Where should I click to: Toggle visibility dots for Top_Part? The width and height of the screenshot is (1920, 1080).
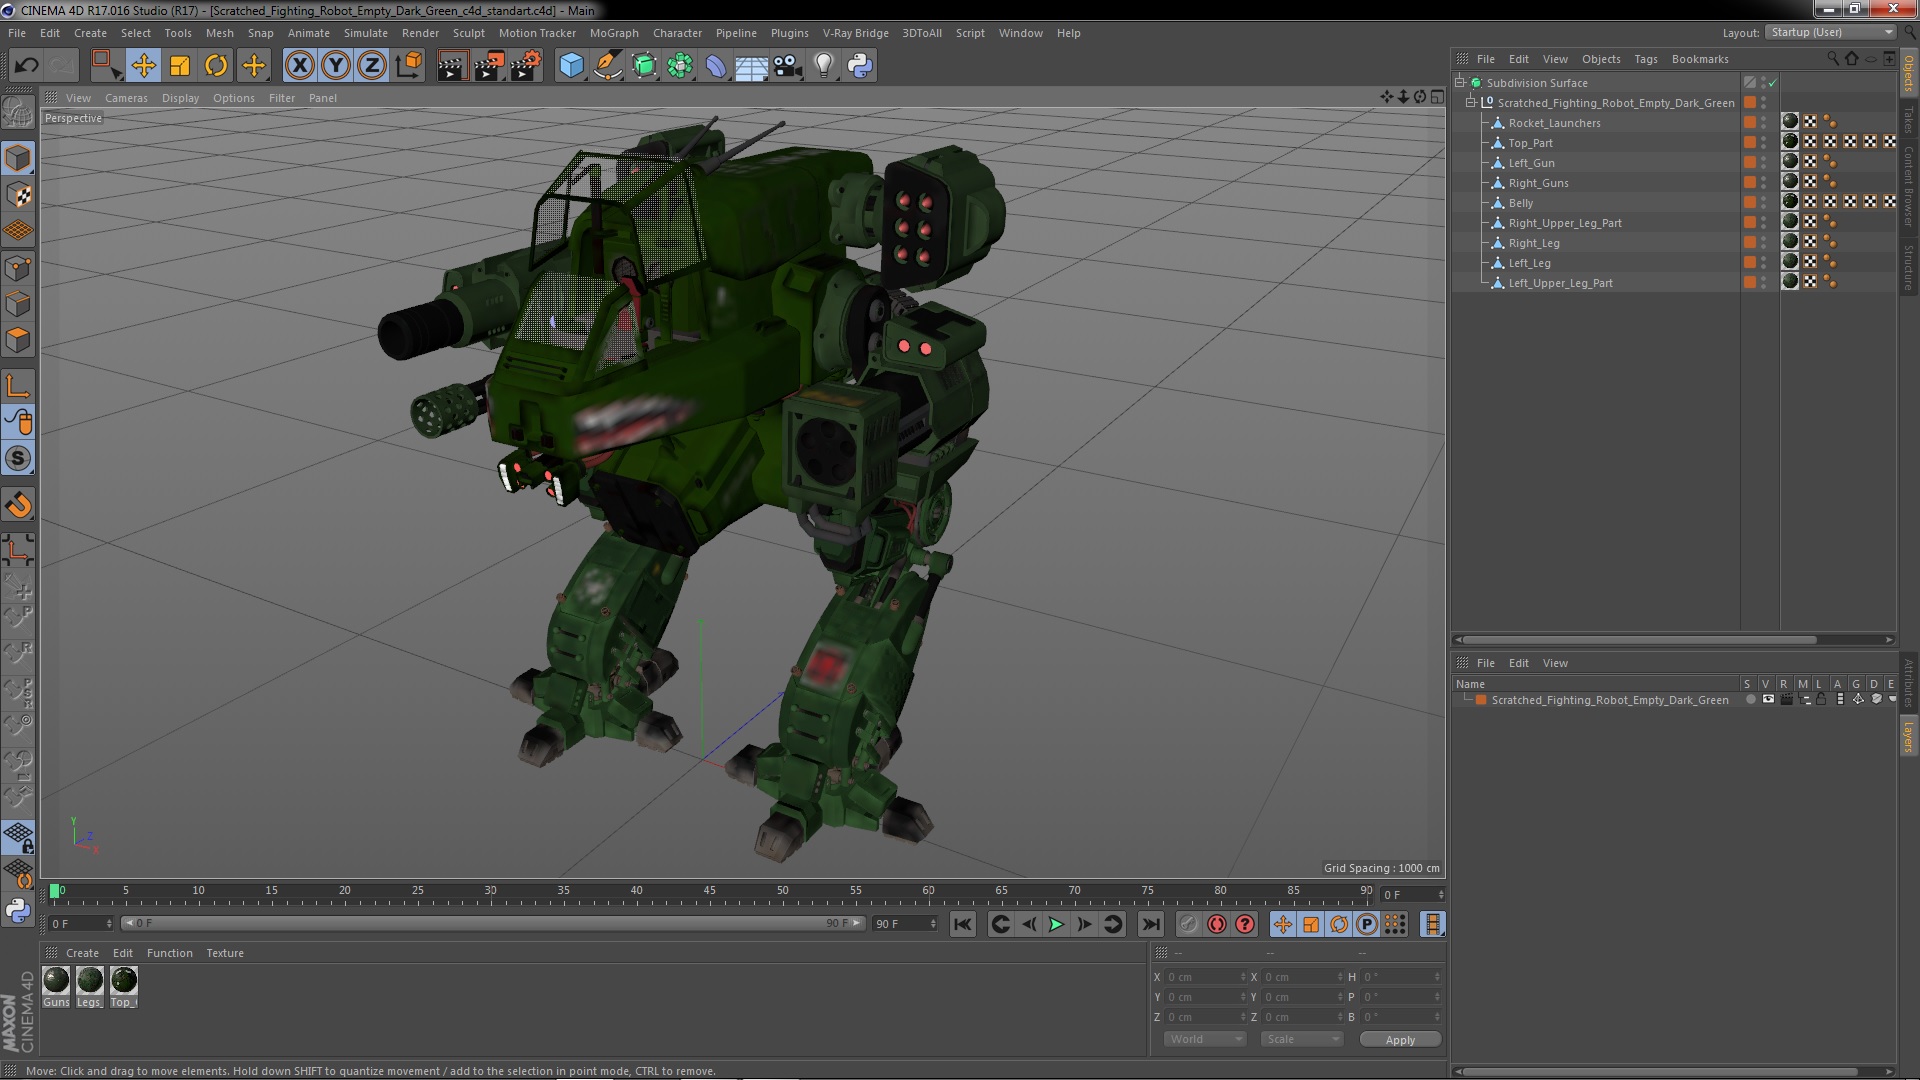[1763, 143]
